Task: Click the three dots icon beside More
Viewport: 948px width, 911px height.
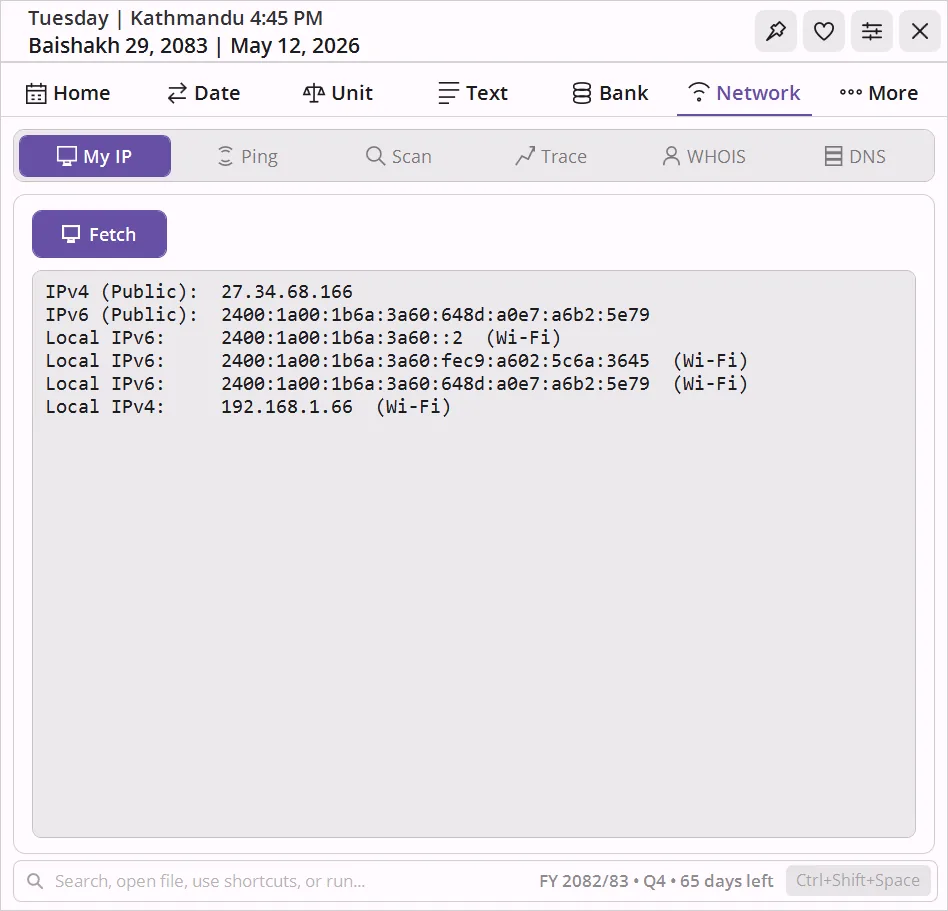Action: 851,92
